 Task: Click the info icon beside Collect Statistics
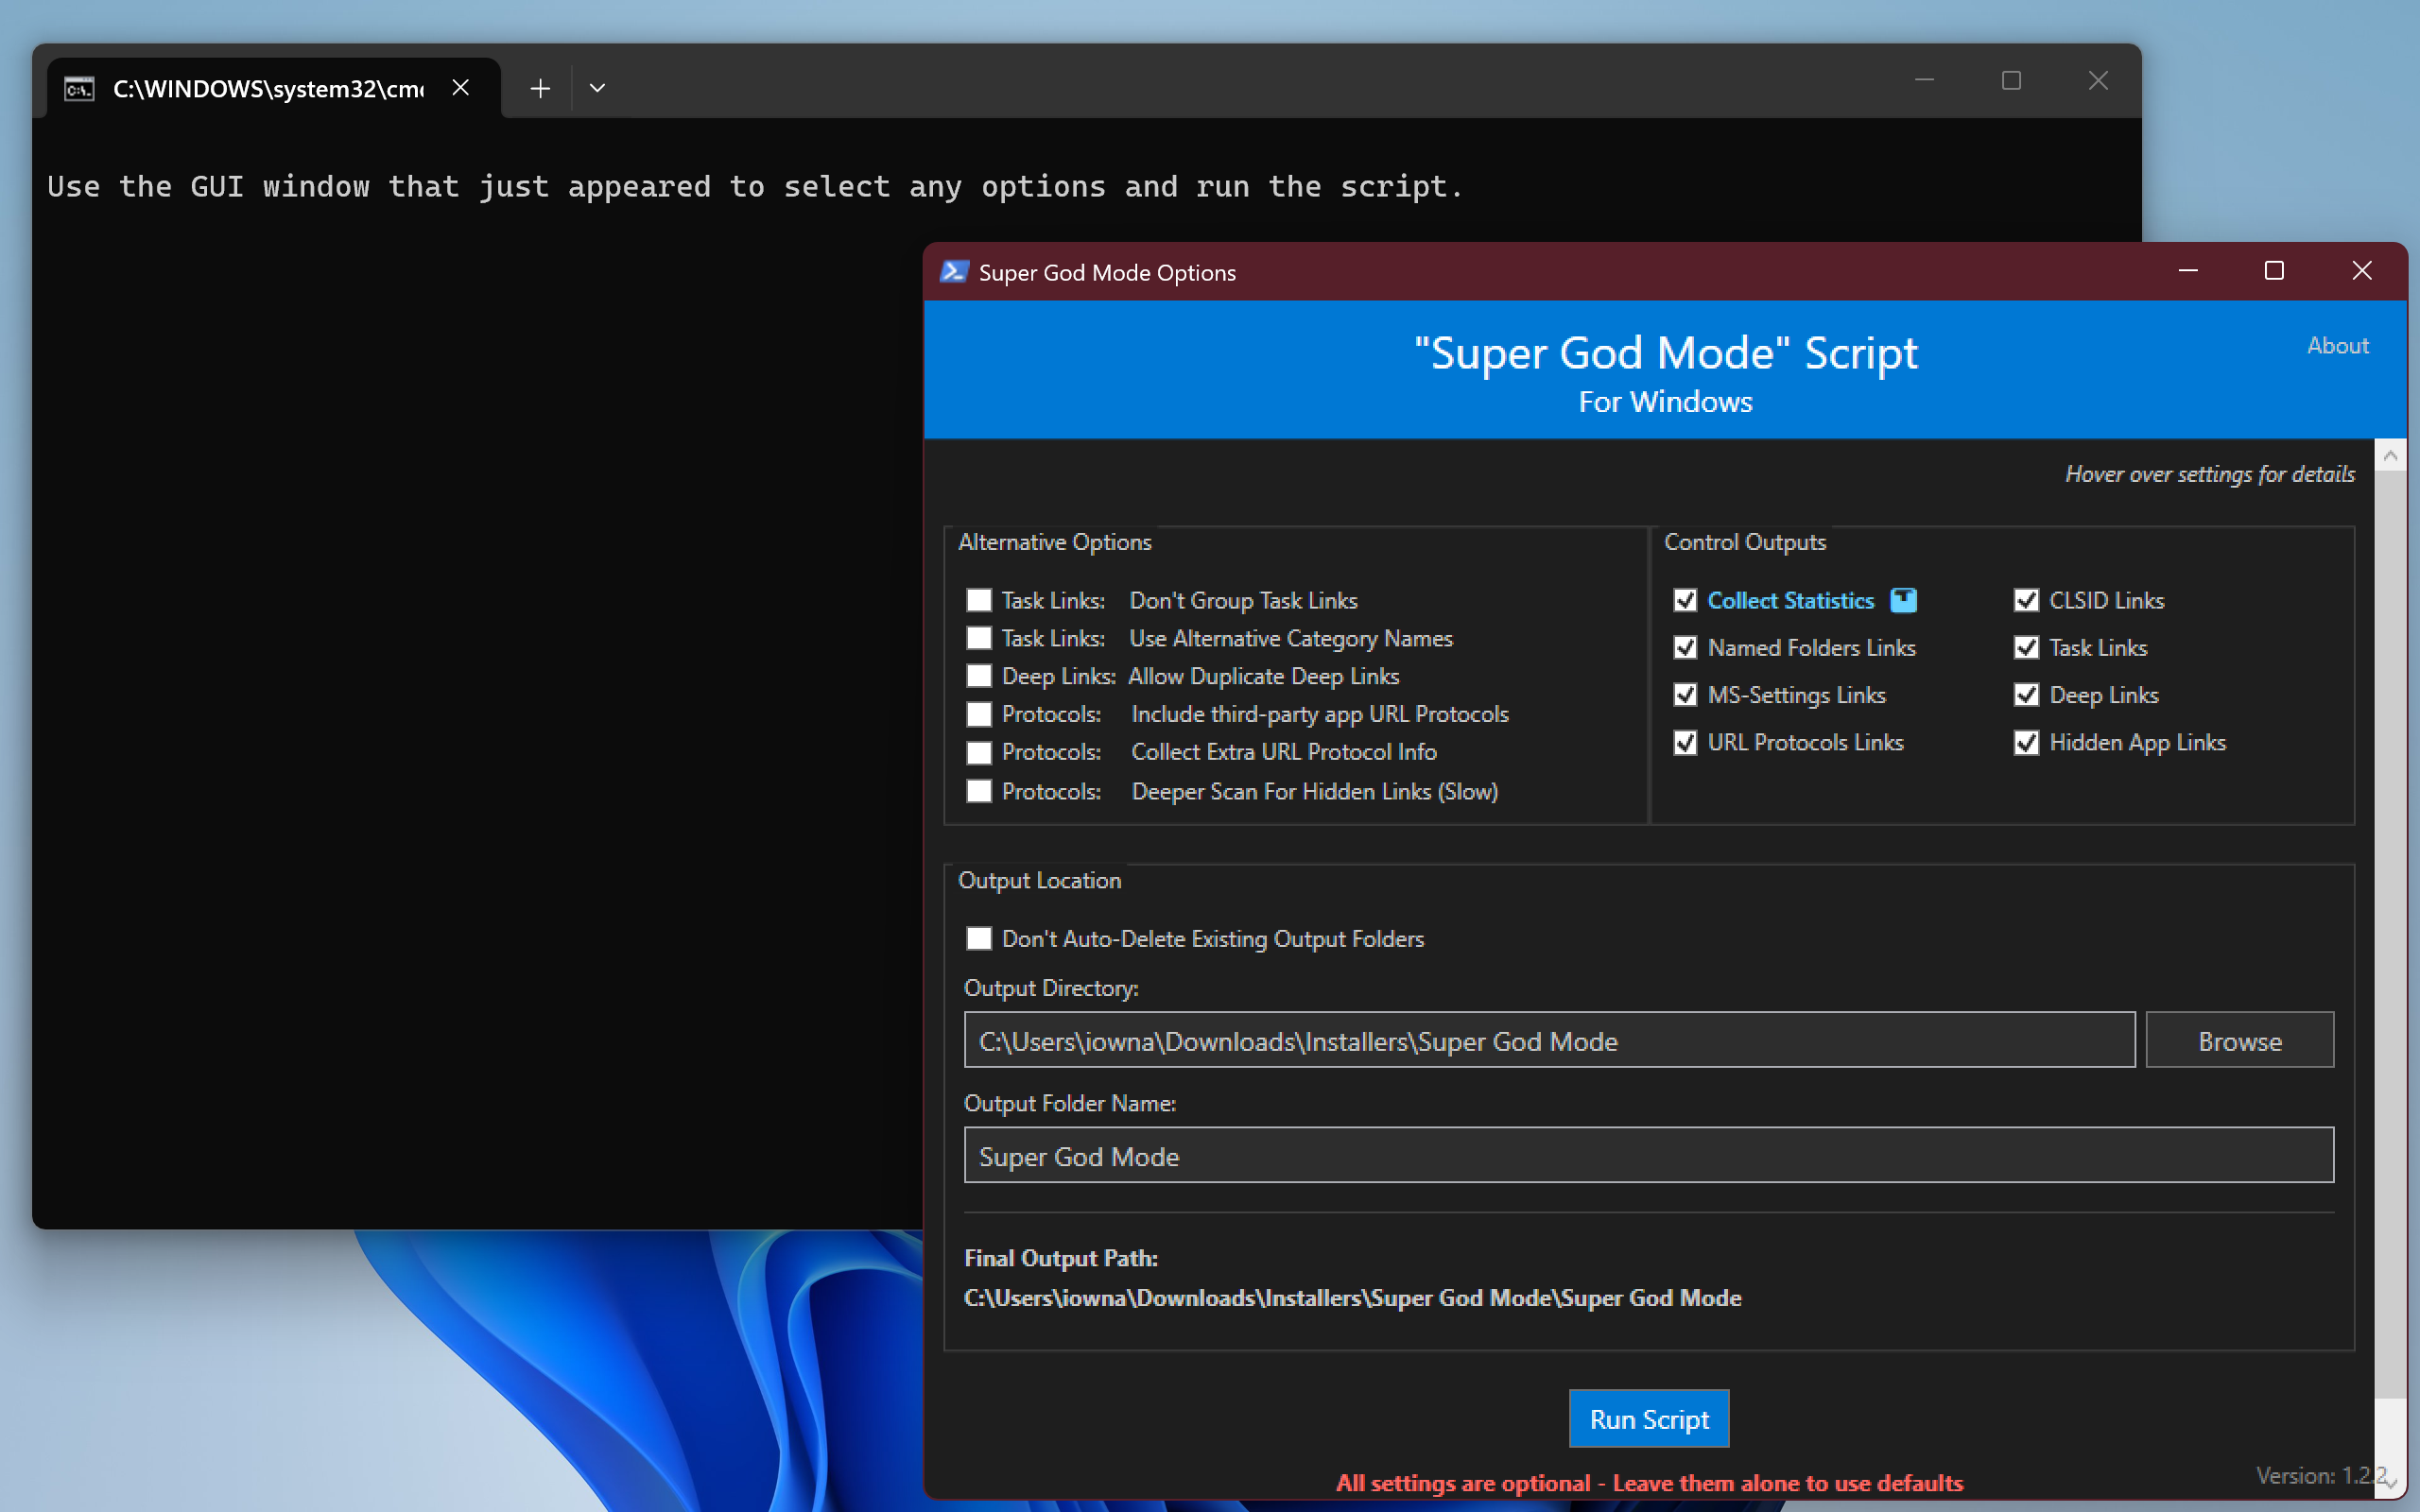pyautogui.click(x=1903, y=600)
